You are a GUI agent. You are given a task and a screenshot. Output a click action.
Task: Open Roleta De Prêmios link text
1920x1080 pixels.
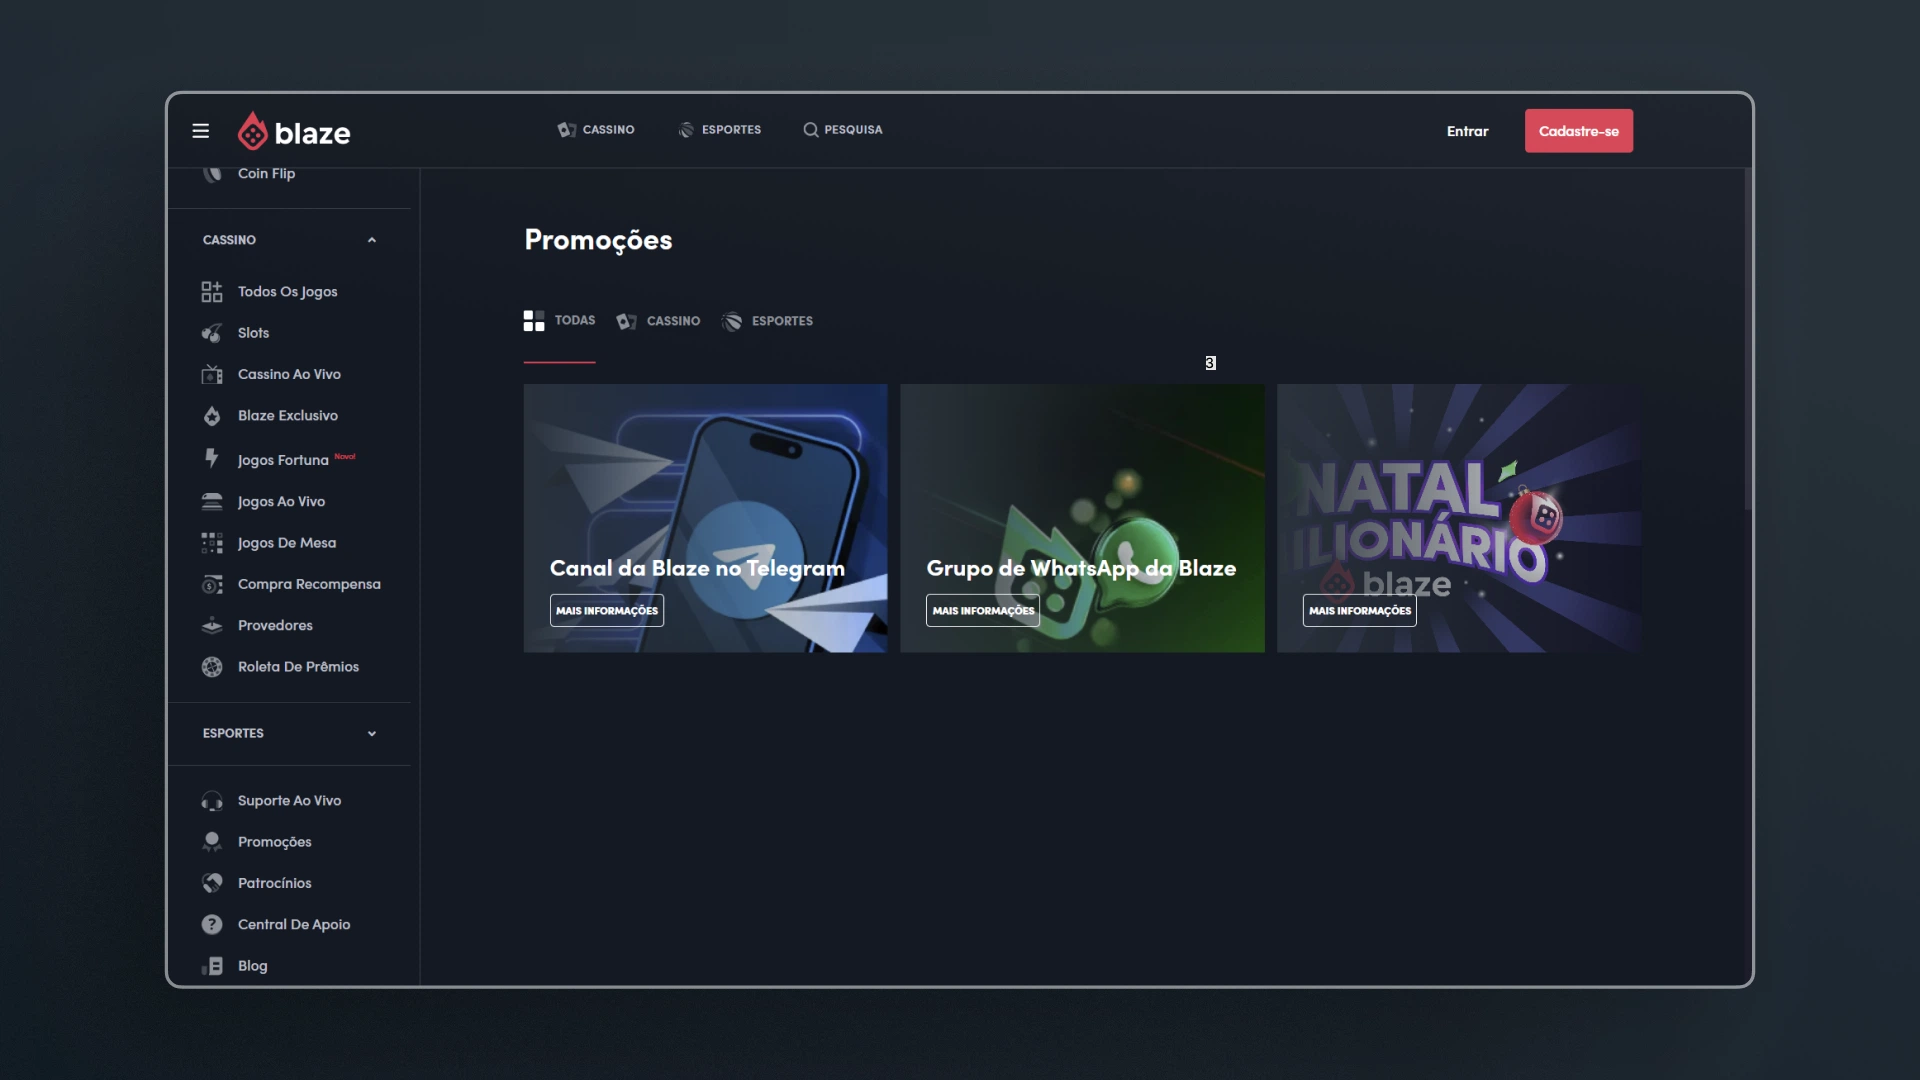coord(298,667)
